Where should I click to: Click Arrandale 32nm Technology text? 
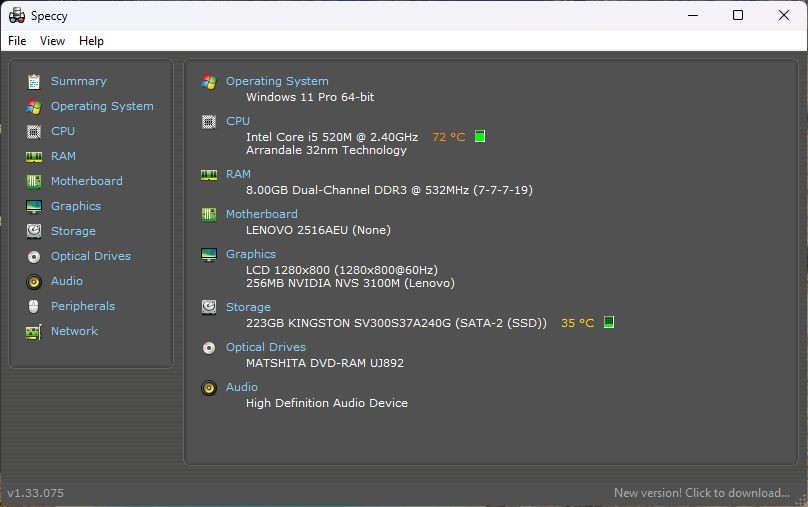pos(326,150)
